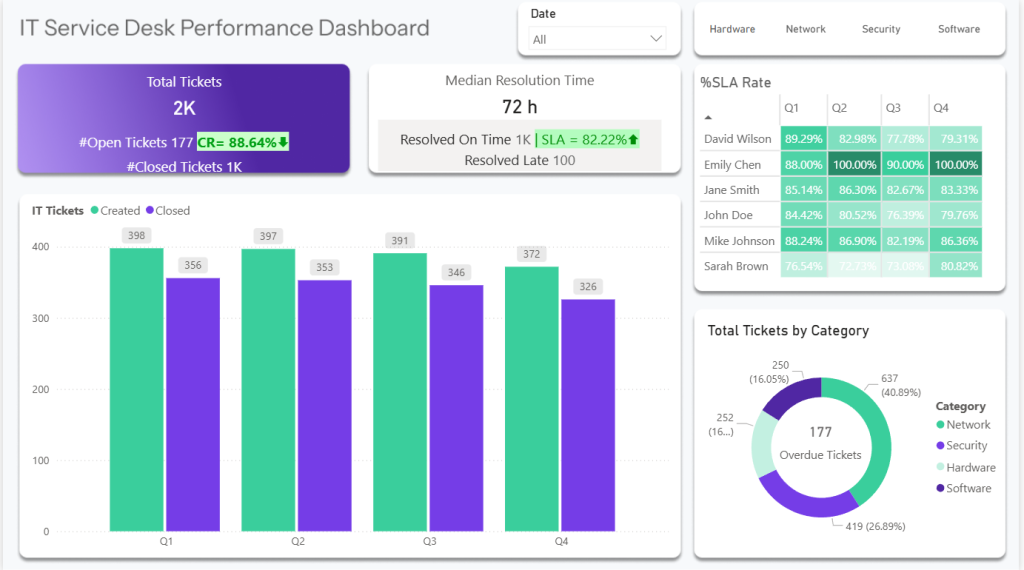1024x570 pixels.
Task: Select the Q1 Created bar labeled 398
Action: 136,390
